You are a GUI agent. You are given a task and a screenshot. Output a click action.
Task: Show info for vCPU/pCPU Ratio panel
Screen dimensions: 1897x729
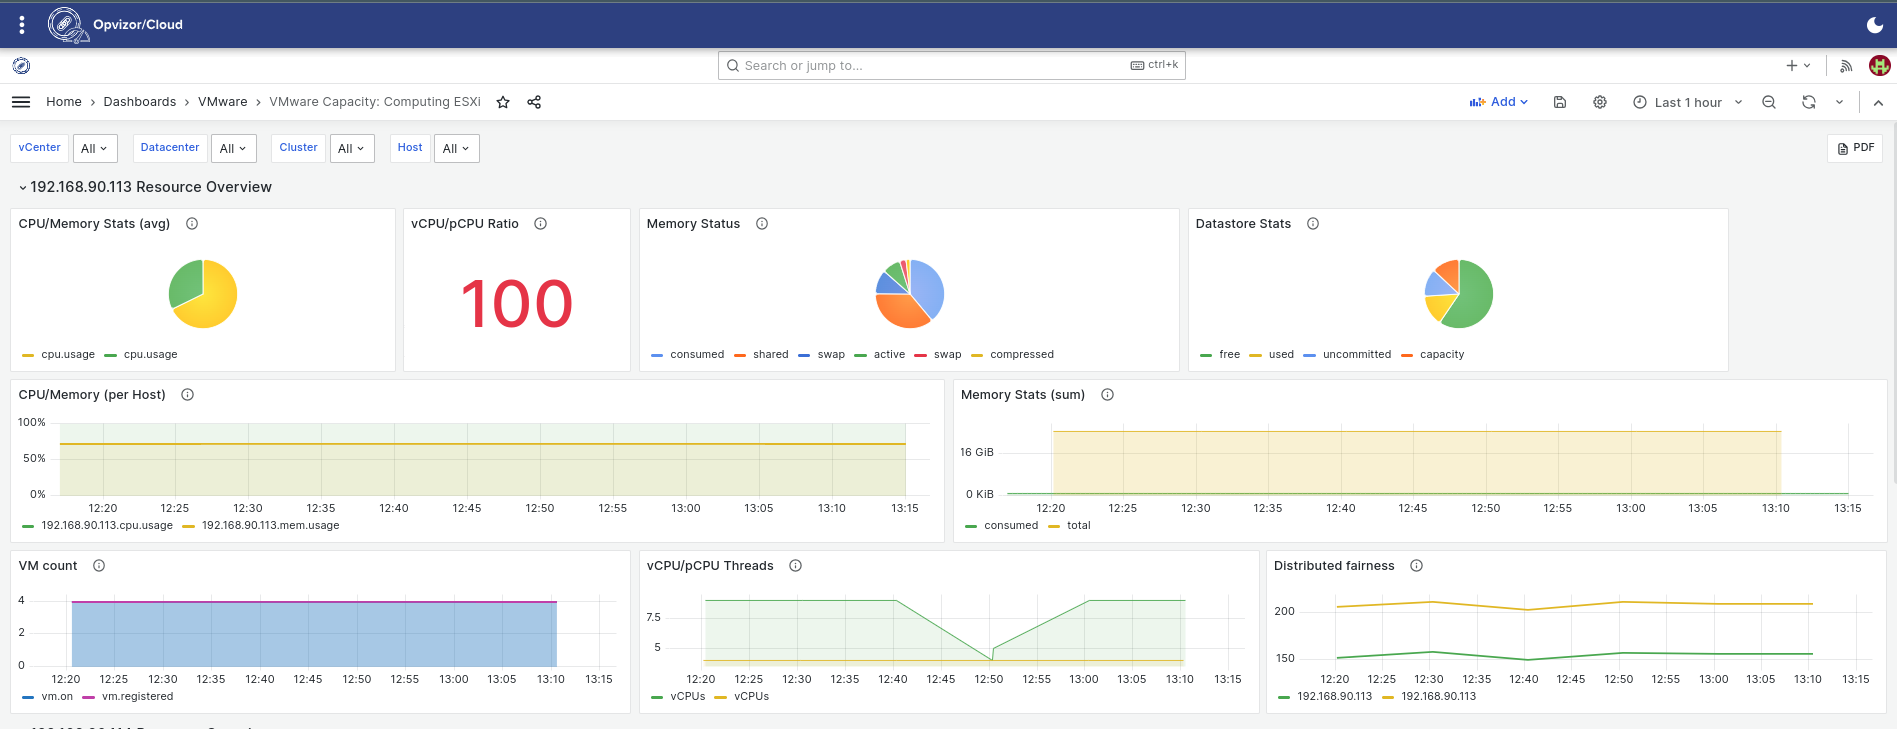pyautogui.click(x=540, y=224)
